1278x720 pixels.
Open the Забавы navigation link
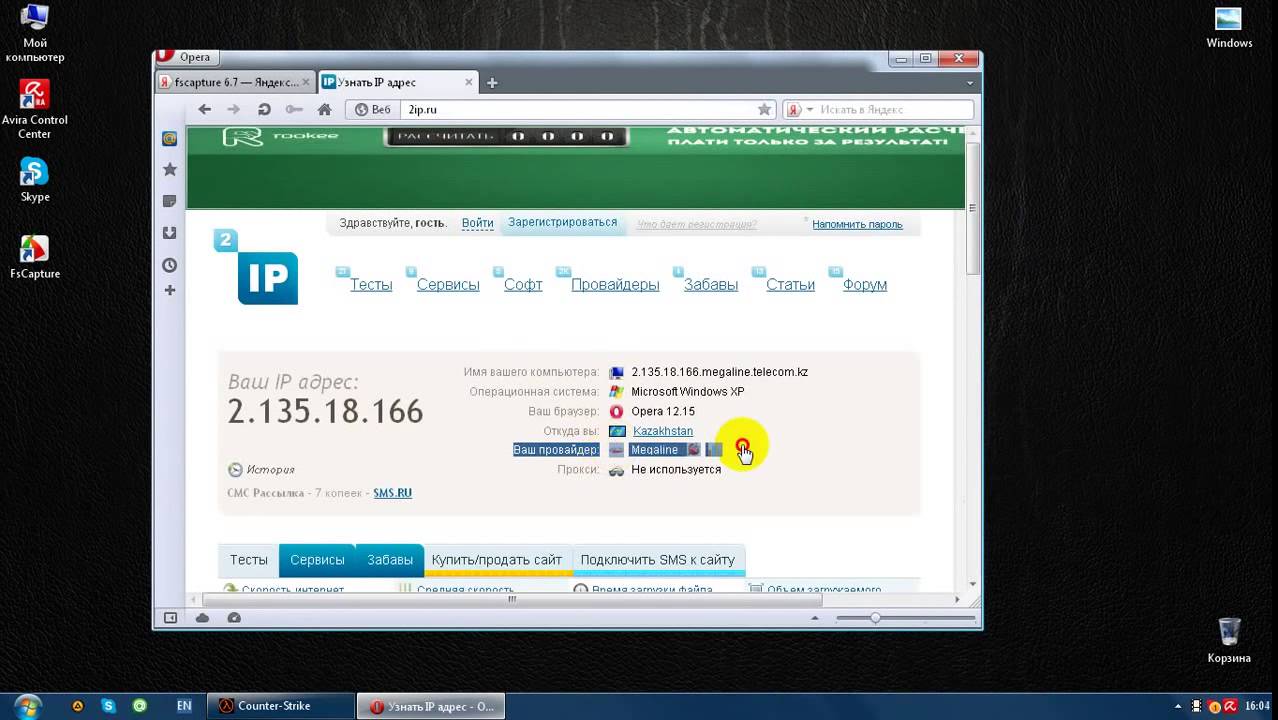point(711,285)
